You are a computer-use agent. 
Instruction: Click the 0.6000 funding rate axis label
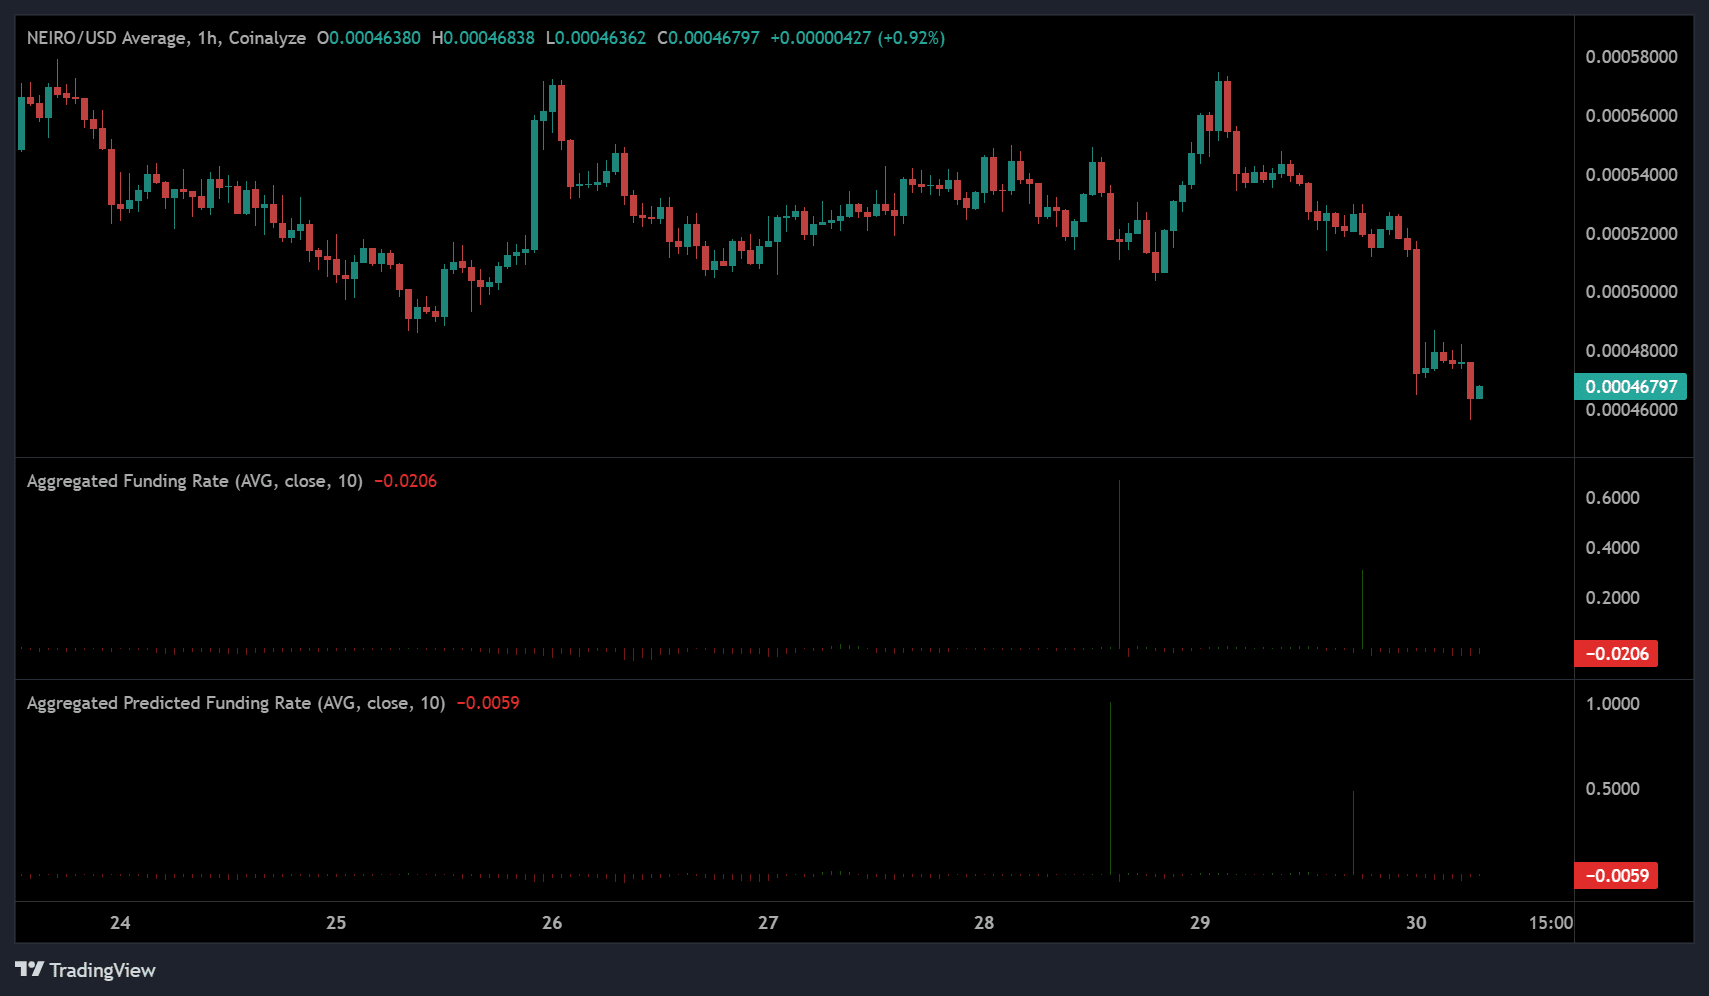[x=1612, y=498]
